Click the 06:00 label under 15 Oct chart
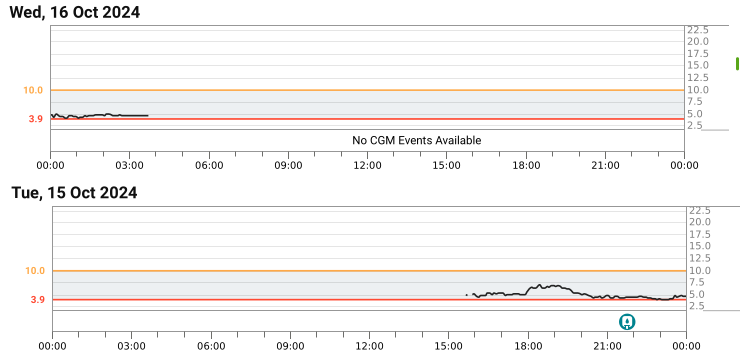The height and width of the screenshot is (362, 740). (x=211, y=346)
